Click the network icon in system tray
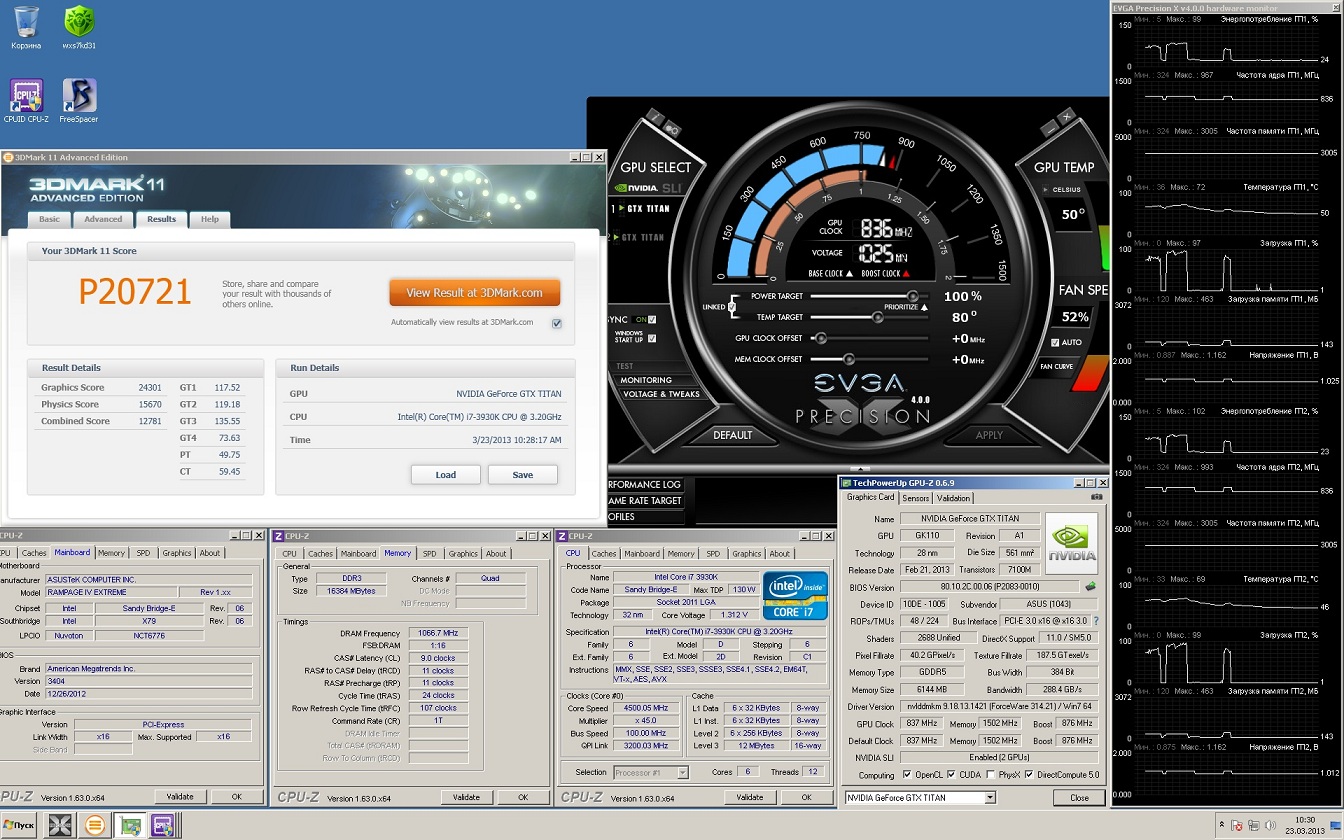 (x=1255, y=826)
